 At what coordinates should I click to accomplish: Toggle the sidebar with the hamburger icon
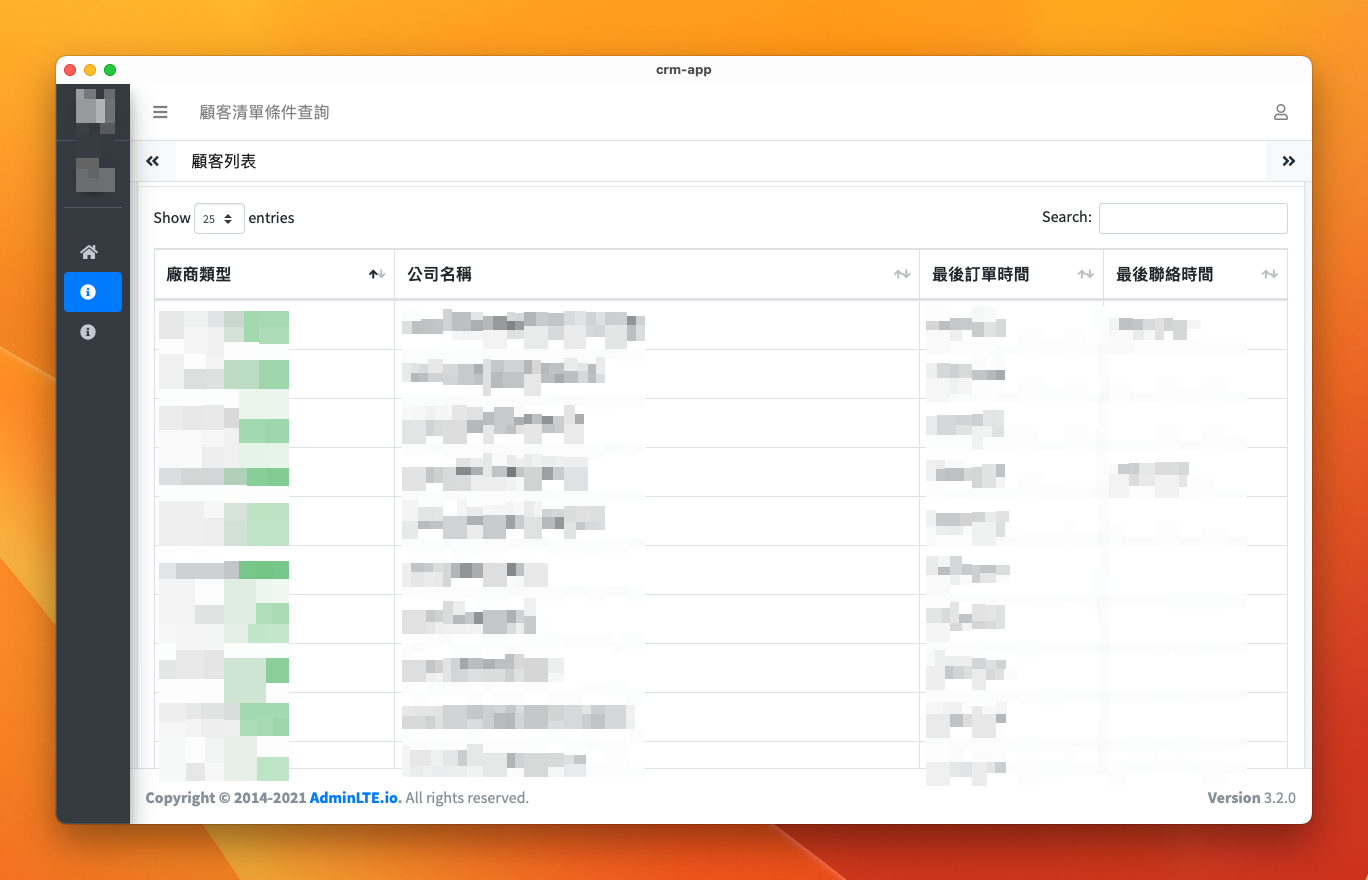pyautogui.click(x=160, y=112)
